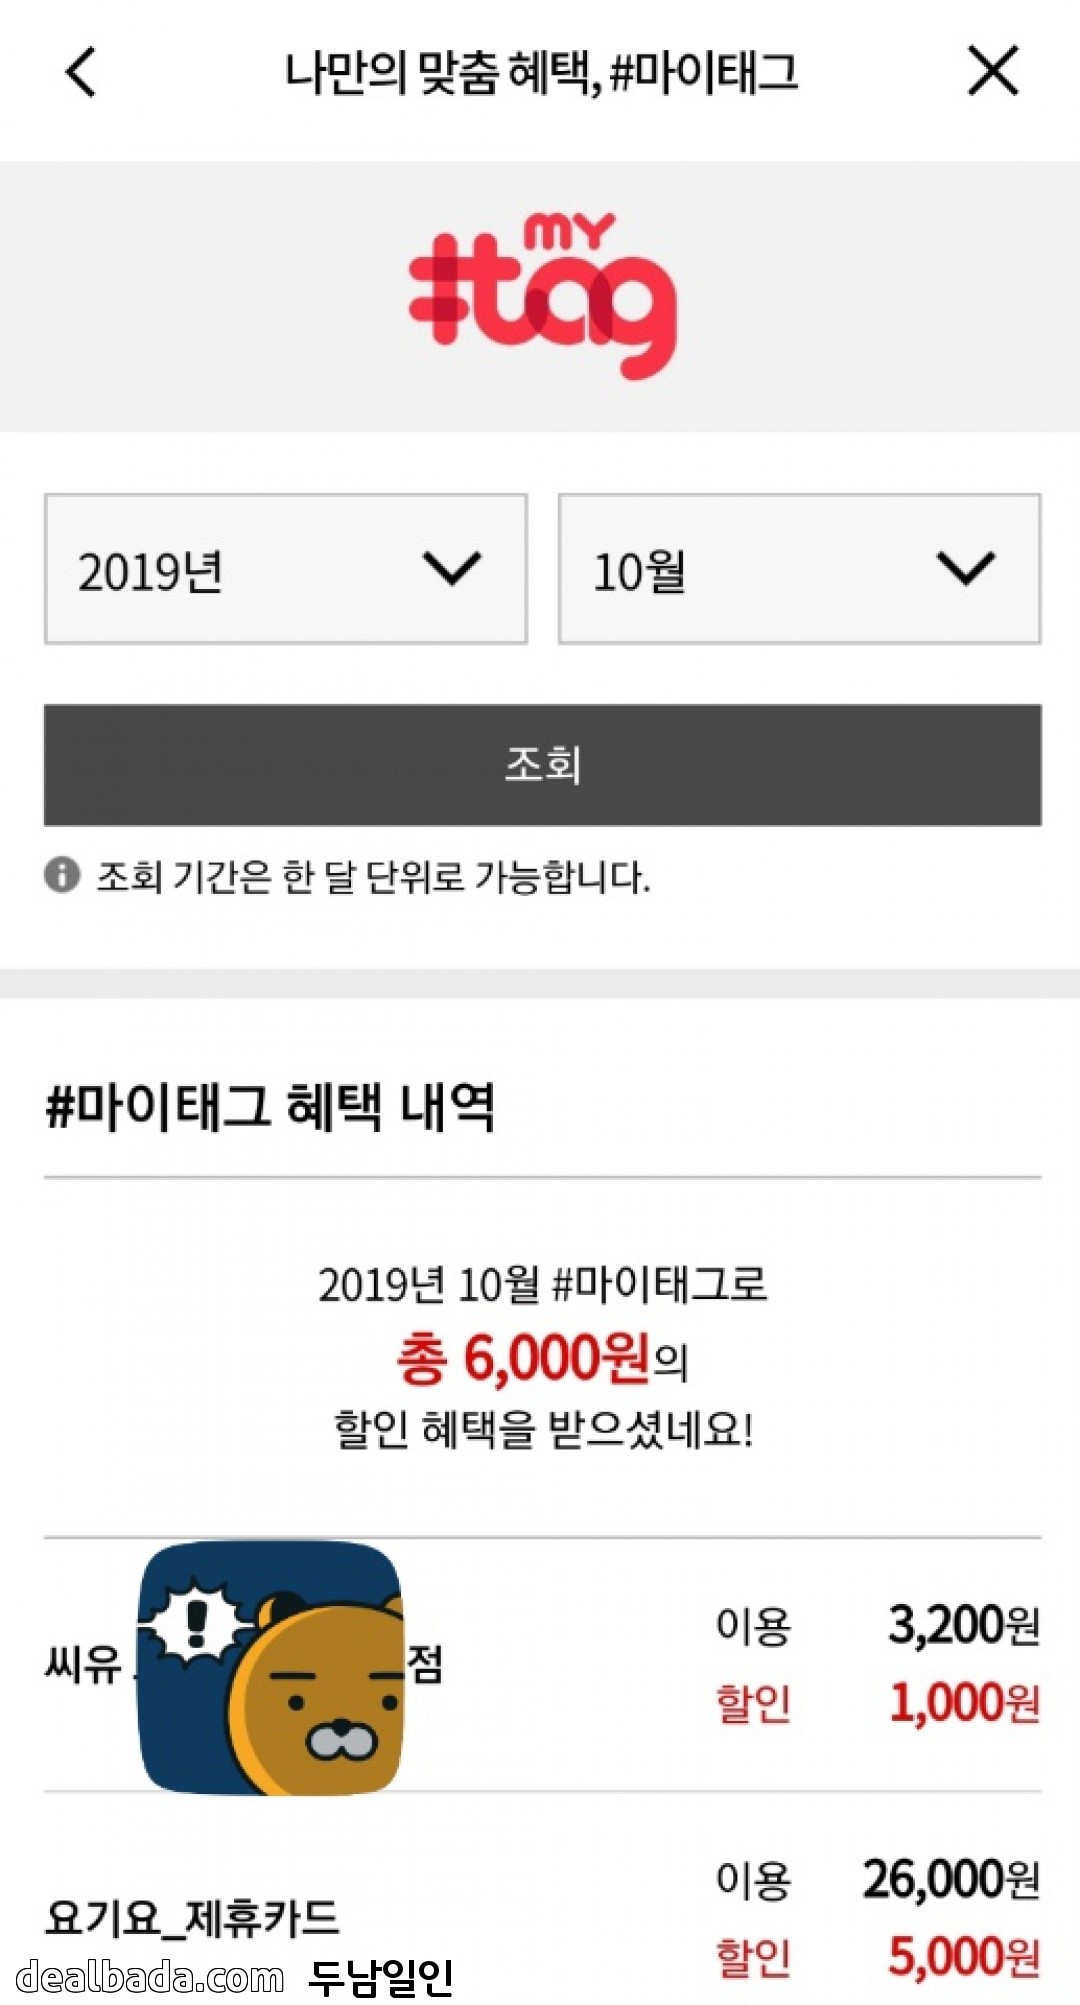Open the 2019년 year dropdown
Image resolution: width=1080 pixels, height=2005 pixels.
click(285, 568)
